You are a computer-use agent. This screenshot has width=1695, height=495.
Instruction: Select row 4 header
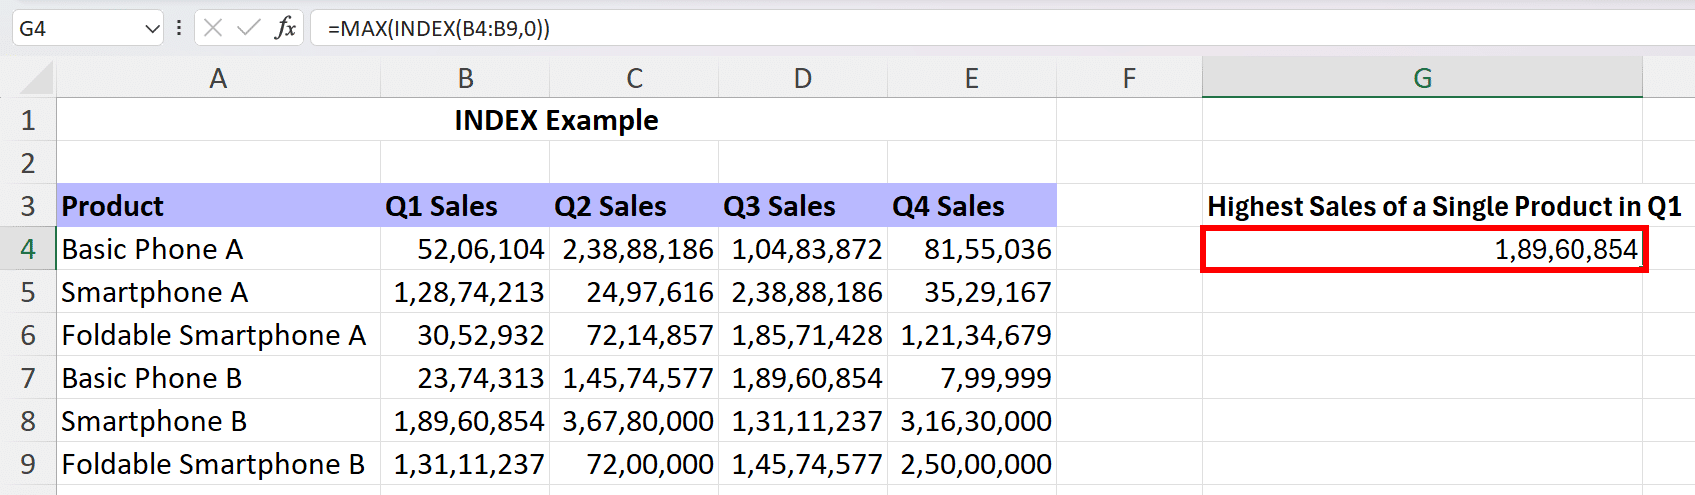[28, 248]
